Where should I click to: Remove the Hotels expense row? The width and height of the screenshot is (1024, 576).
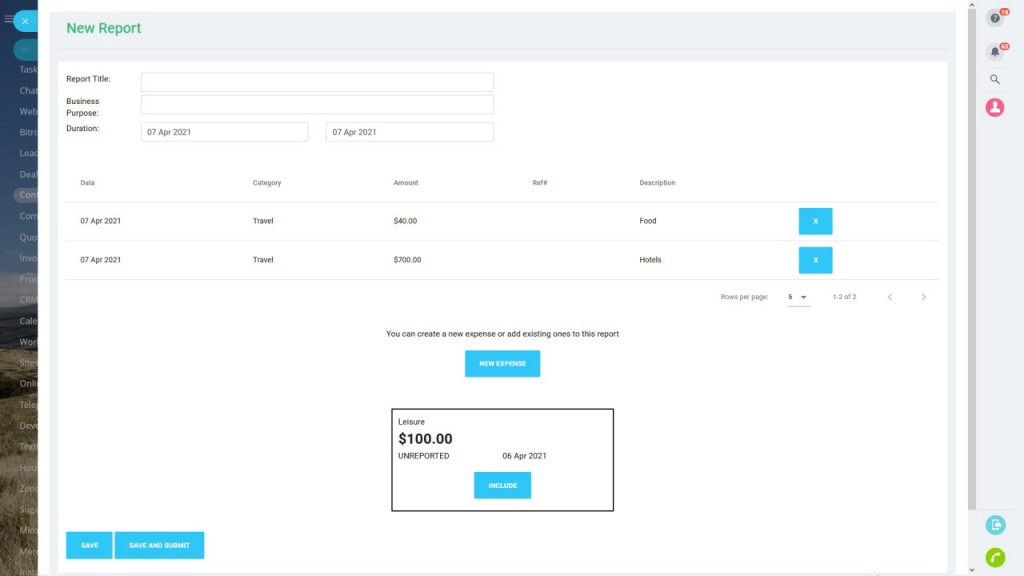[815, 260]
